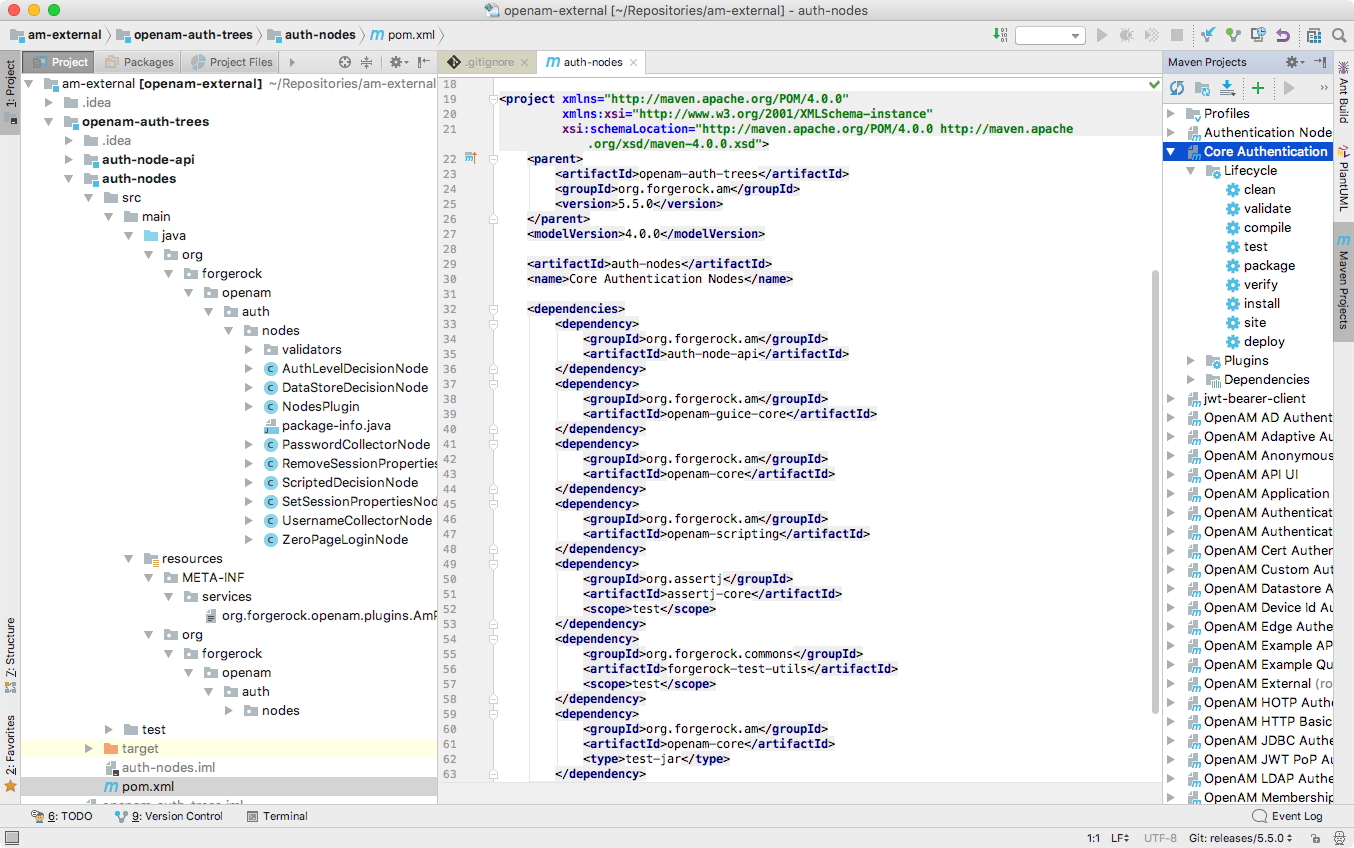Reimport all Maven projects
This screenshot has width=1354, height=848.
tap(1177, 87)
